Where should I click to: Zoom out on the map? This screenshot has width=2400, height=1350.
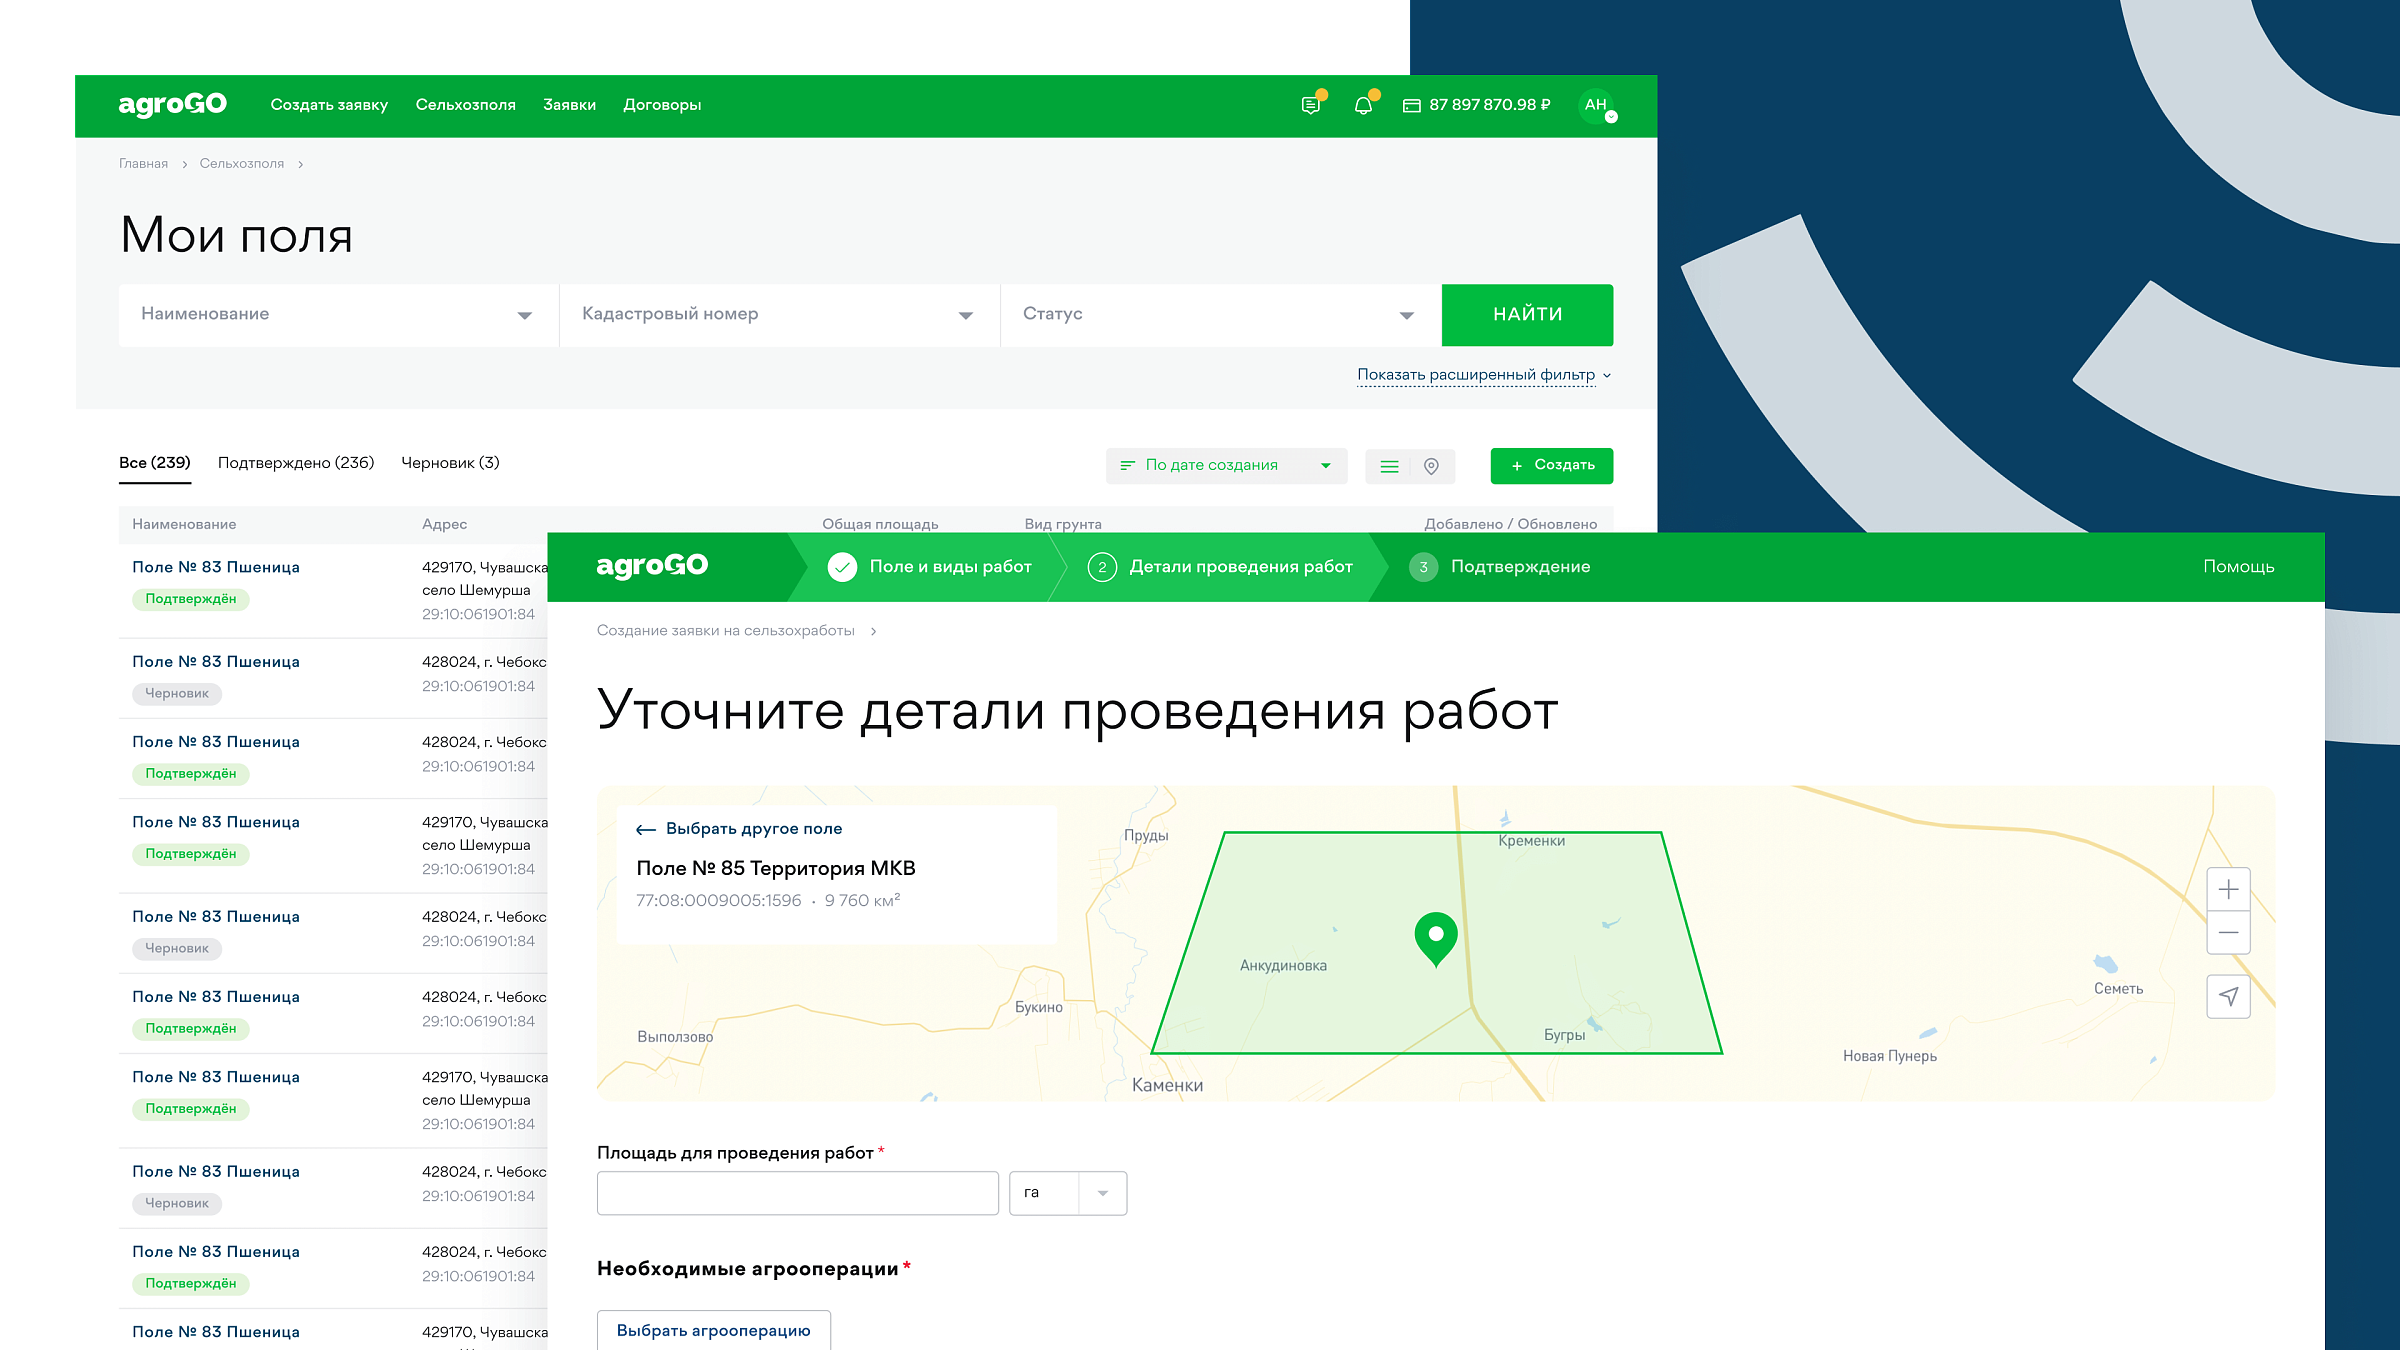pyautogui.click(x=2228, y=933)
